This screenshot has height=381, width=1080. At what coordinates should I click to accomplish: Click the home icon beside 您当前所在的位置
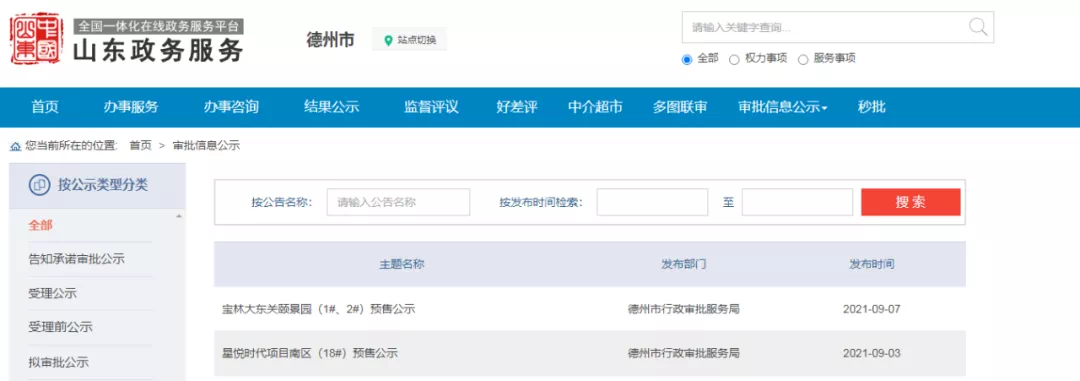tap(15, 146)
